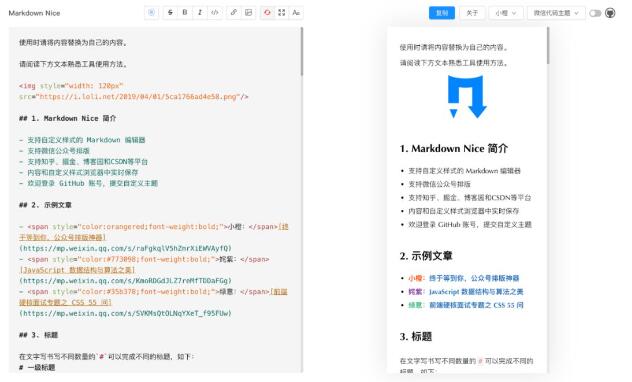
Task: Click the preview pane scrollbar
Action: (548, 46)
